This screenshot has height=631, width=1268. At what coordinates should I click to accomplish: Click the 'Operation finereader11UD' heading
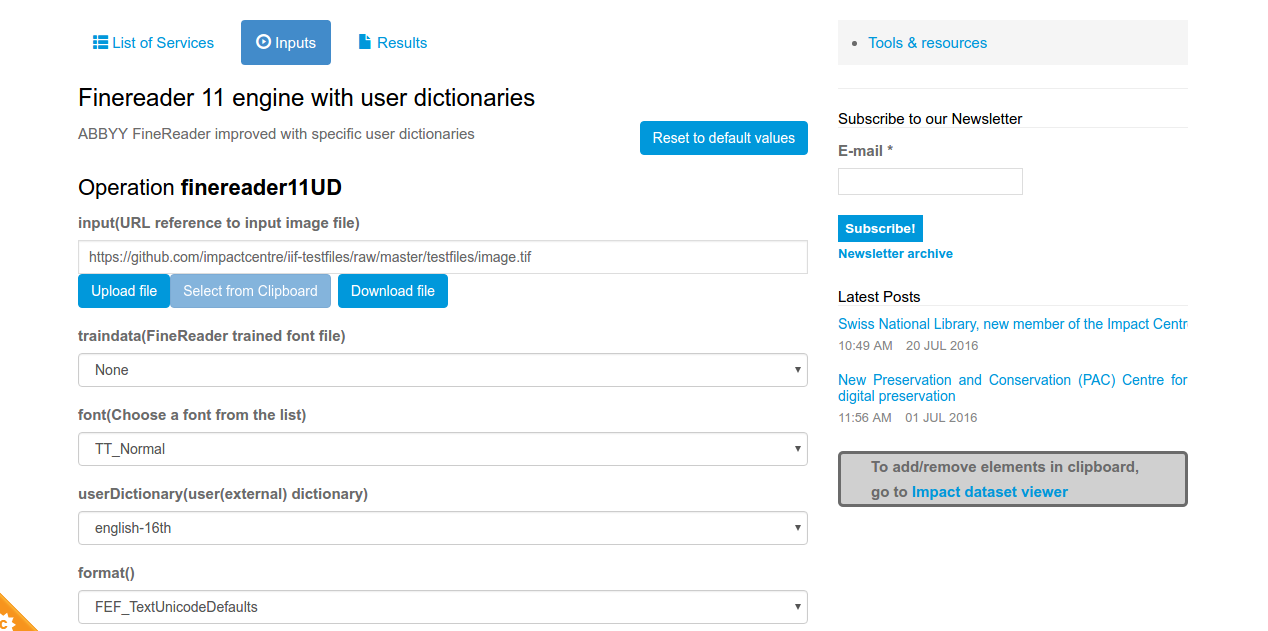click(x=210, y=188)
